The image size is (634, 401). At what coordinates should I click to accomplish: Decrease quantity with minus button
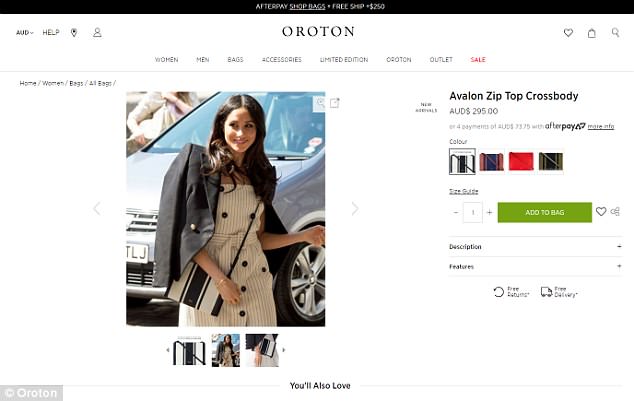pyautogui.click(x=456, y=212)
